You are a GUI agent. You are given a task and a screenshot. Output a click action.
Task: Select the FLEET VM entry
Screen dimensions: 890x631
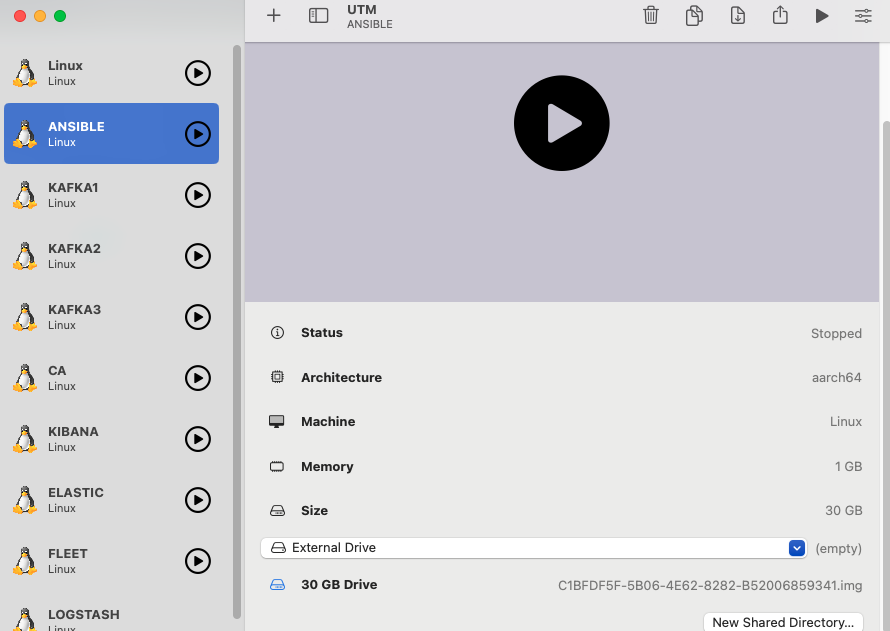(111, 561)
